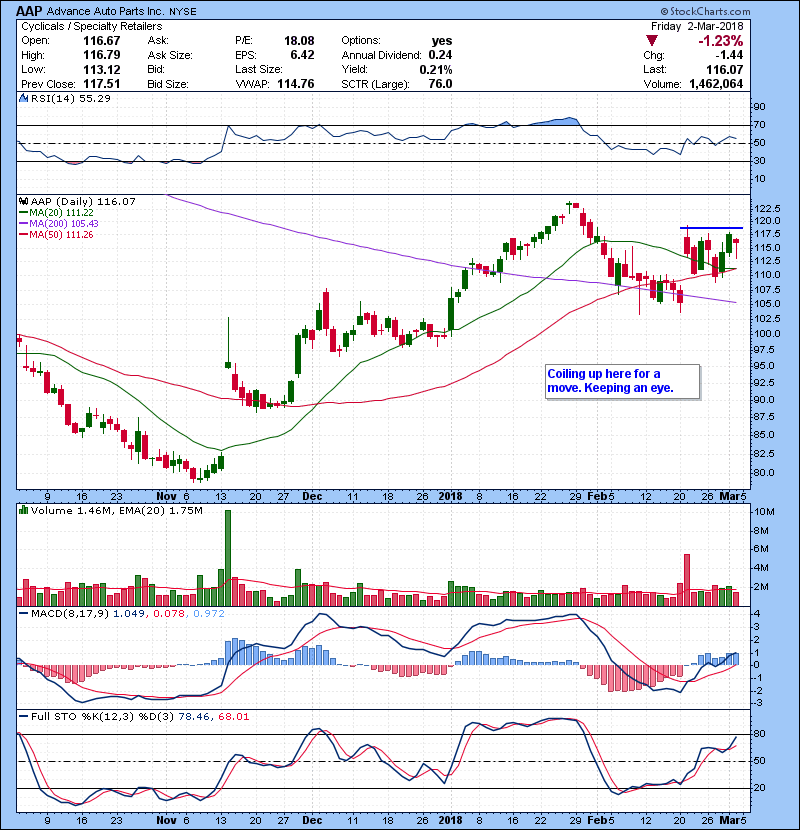This screenshot has height=830, width=800.
Task: Click the 2018 label on price chart date axis
Action: click(450, 497)
